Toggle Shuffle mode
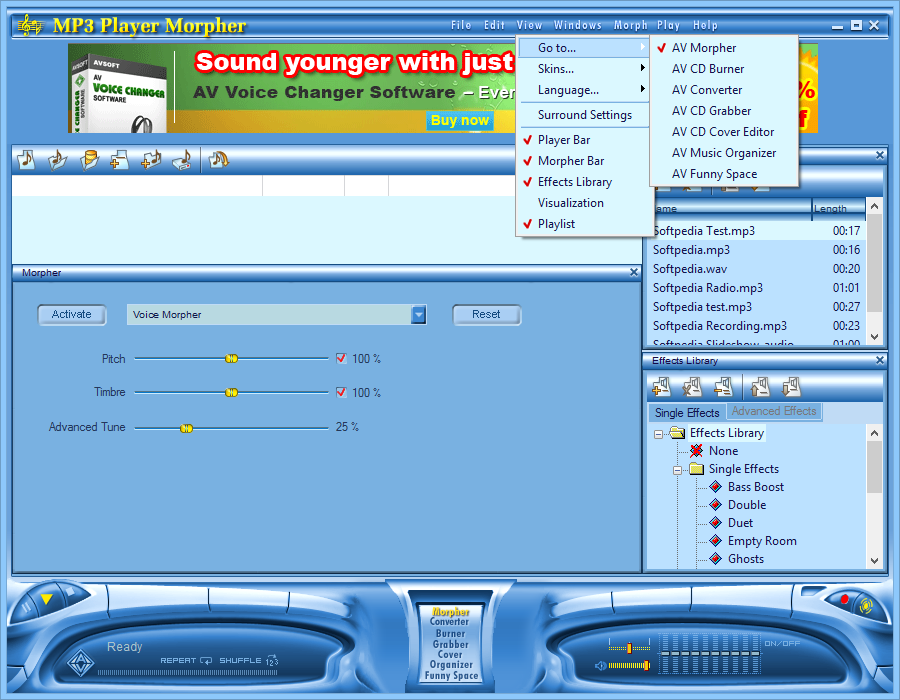 pyautogui.click(x=249, y=660)
